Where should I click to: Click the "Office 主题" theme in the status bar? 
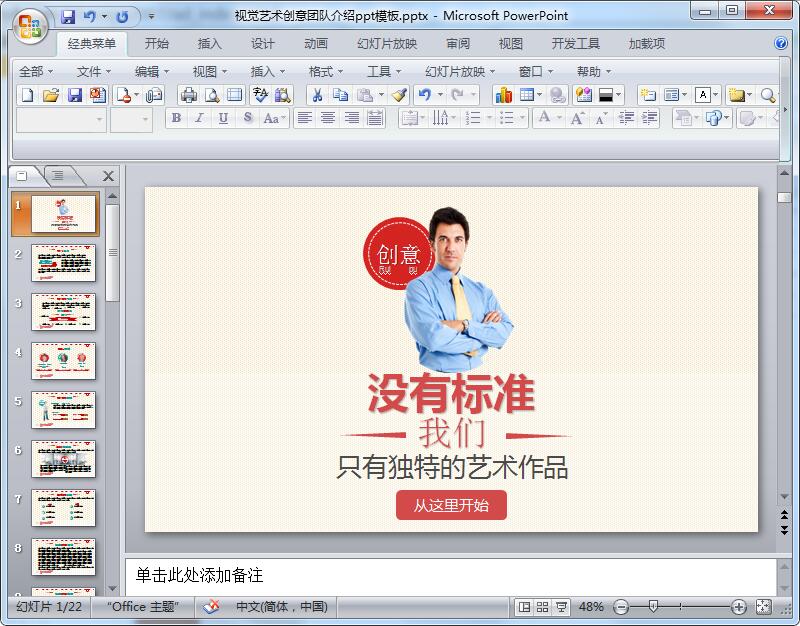142,607
